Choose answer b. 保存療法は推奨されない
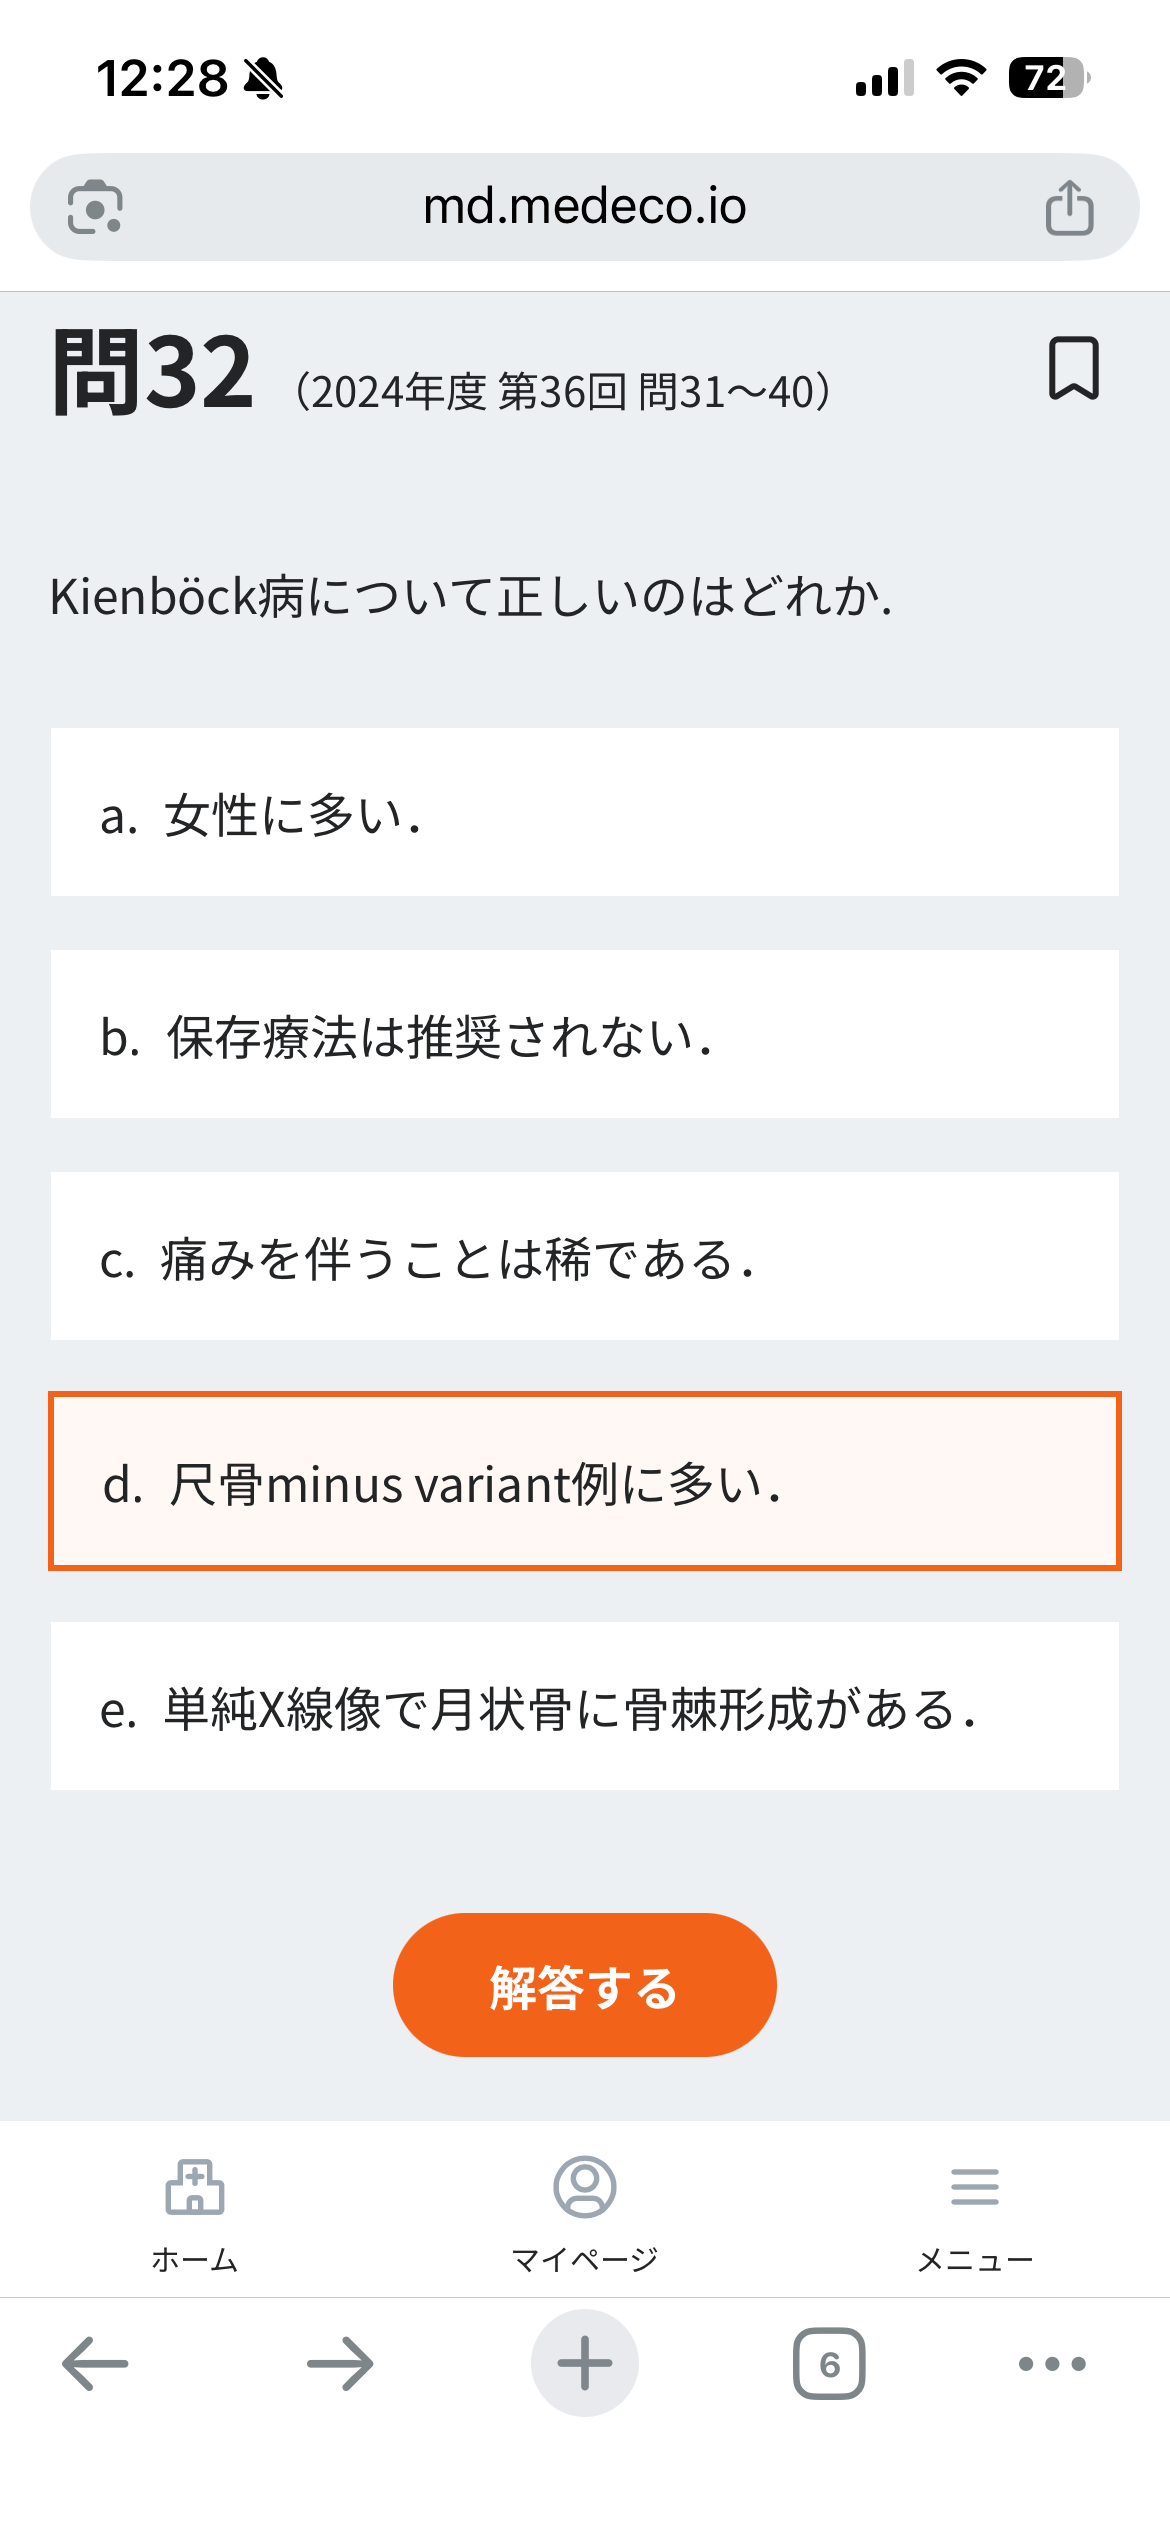 [585, 1035]
